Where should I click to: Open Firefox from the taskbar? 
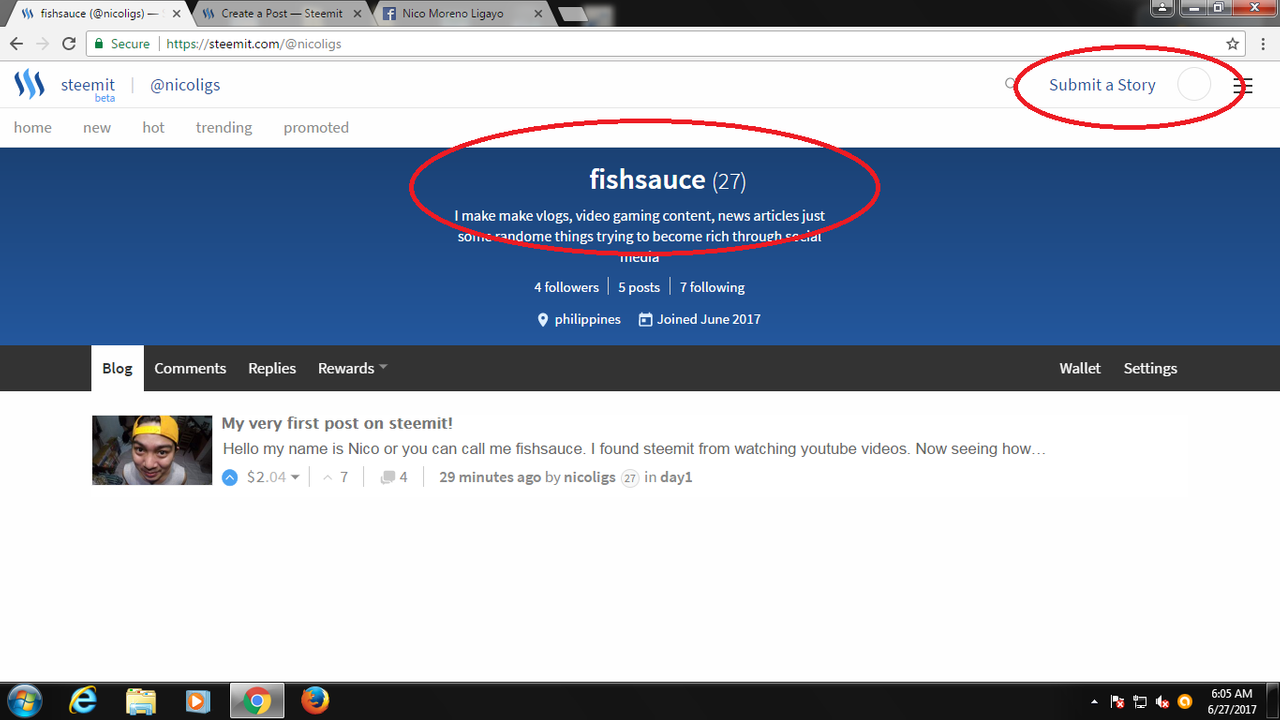[x=315, y=701]
